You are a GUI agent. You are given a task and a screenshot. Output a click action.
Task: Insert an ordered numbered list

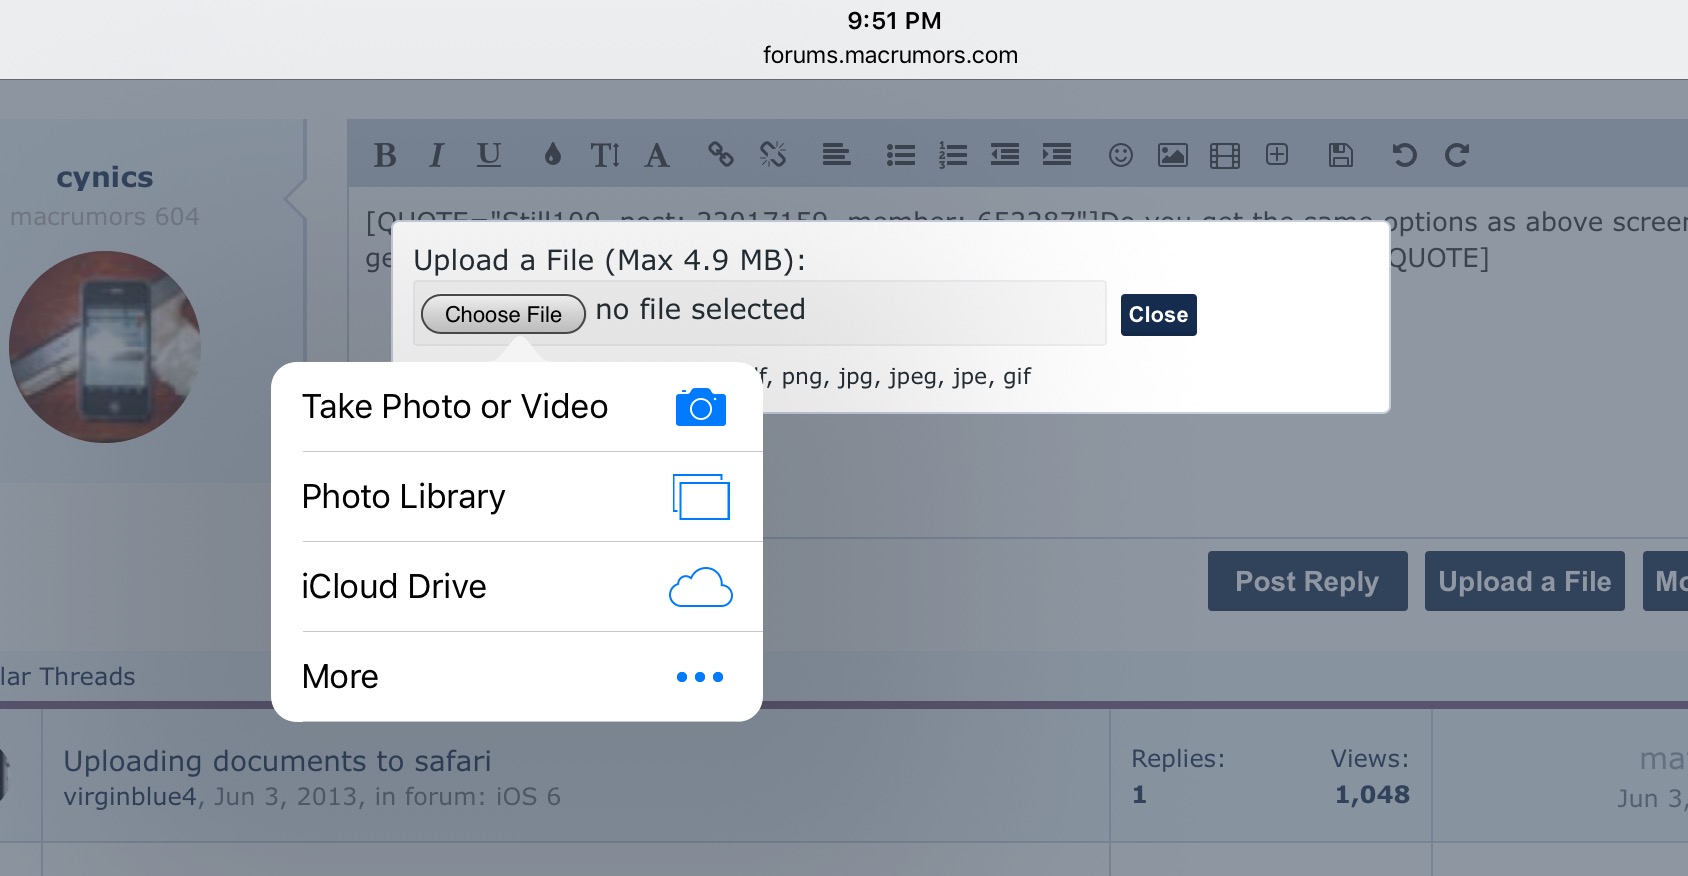coord(952,155)
